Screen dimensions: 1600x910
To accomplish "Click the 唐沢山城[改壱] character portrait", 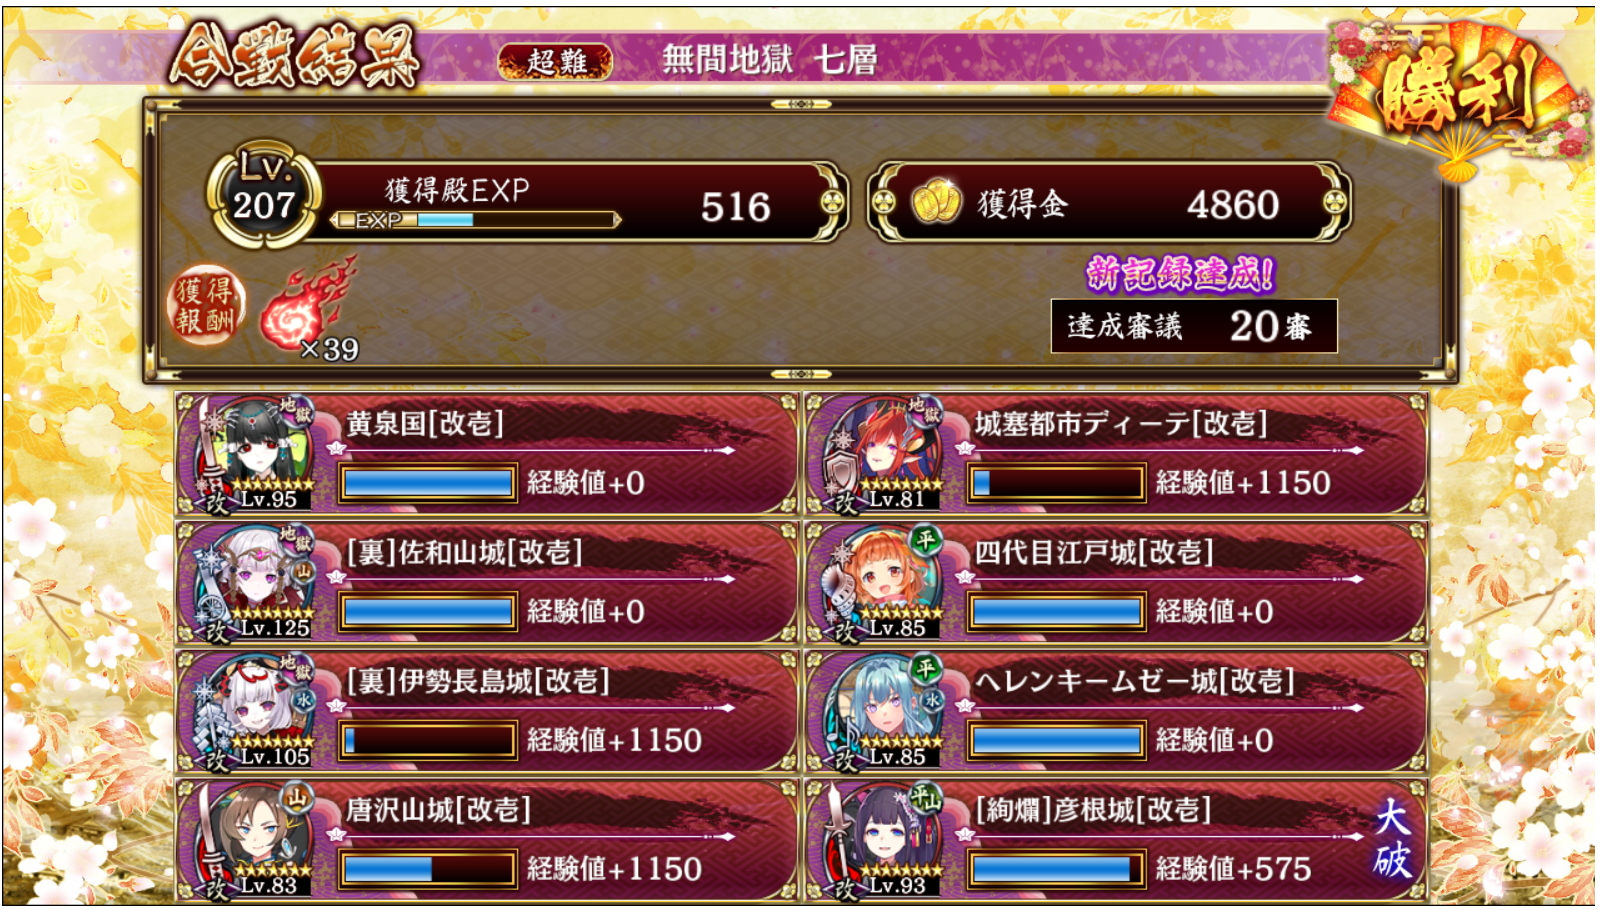I will [255, 840].
